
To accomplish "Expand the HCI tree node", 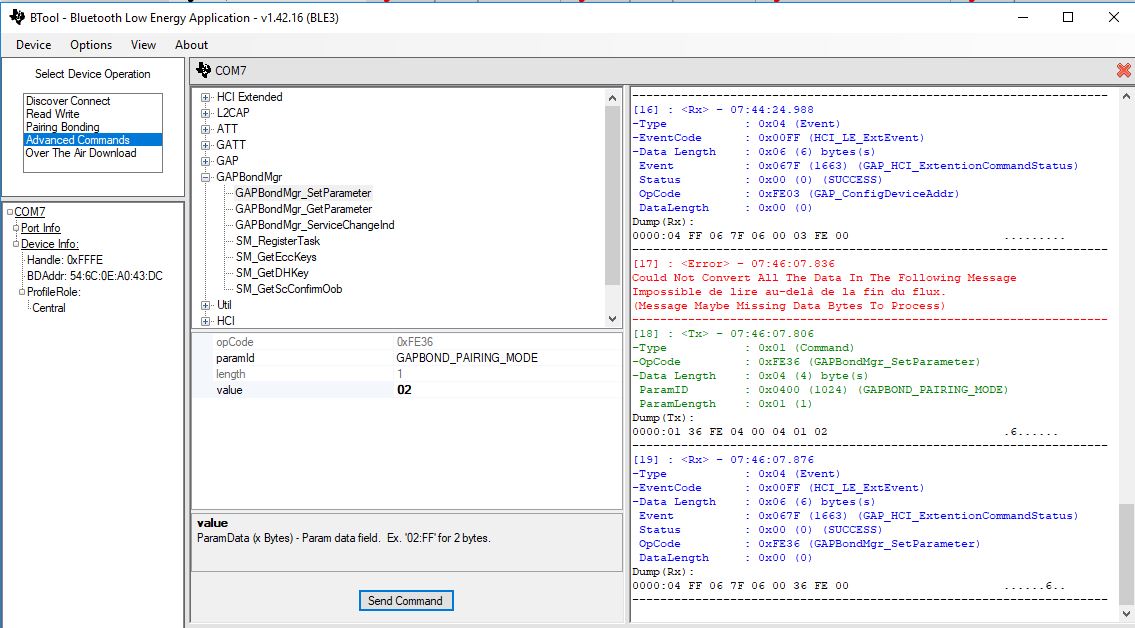I will point(206,321).
